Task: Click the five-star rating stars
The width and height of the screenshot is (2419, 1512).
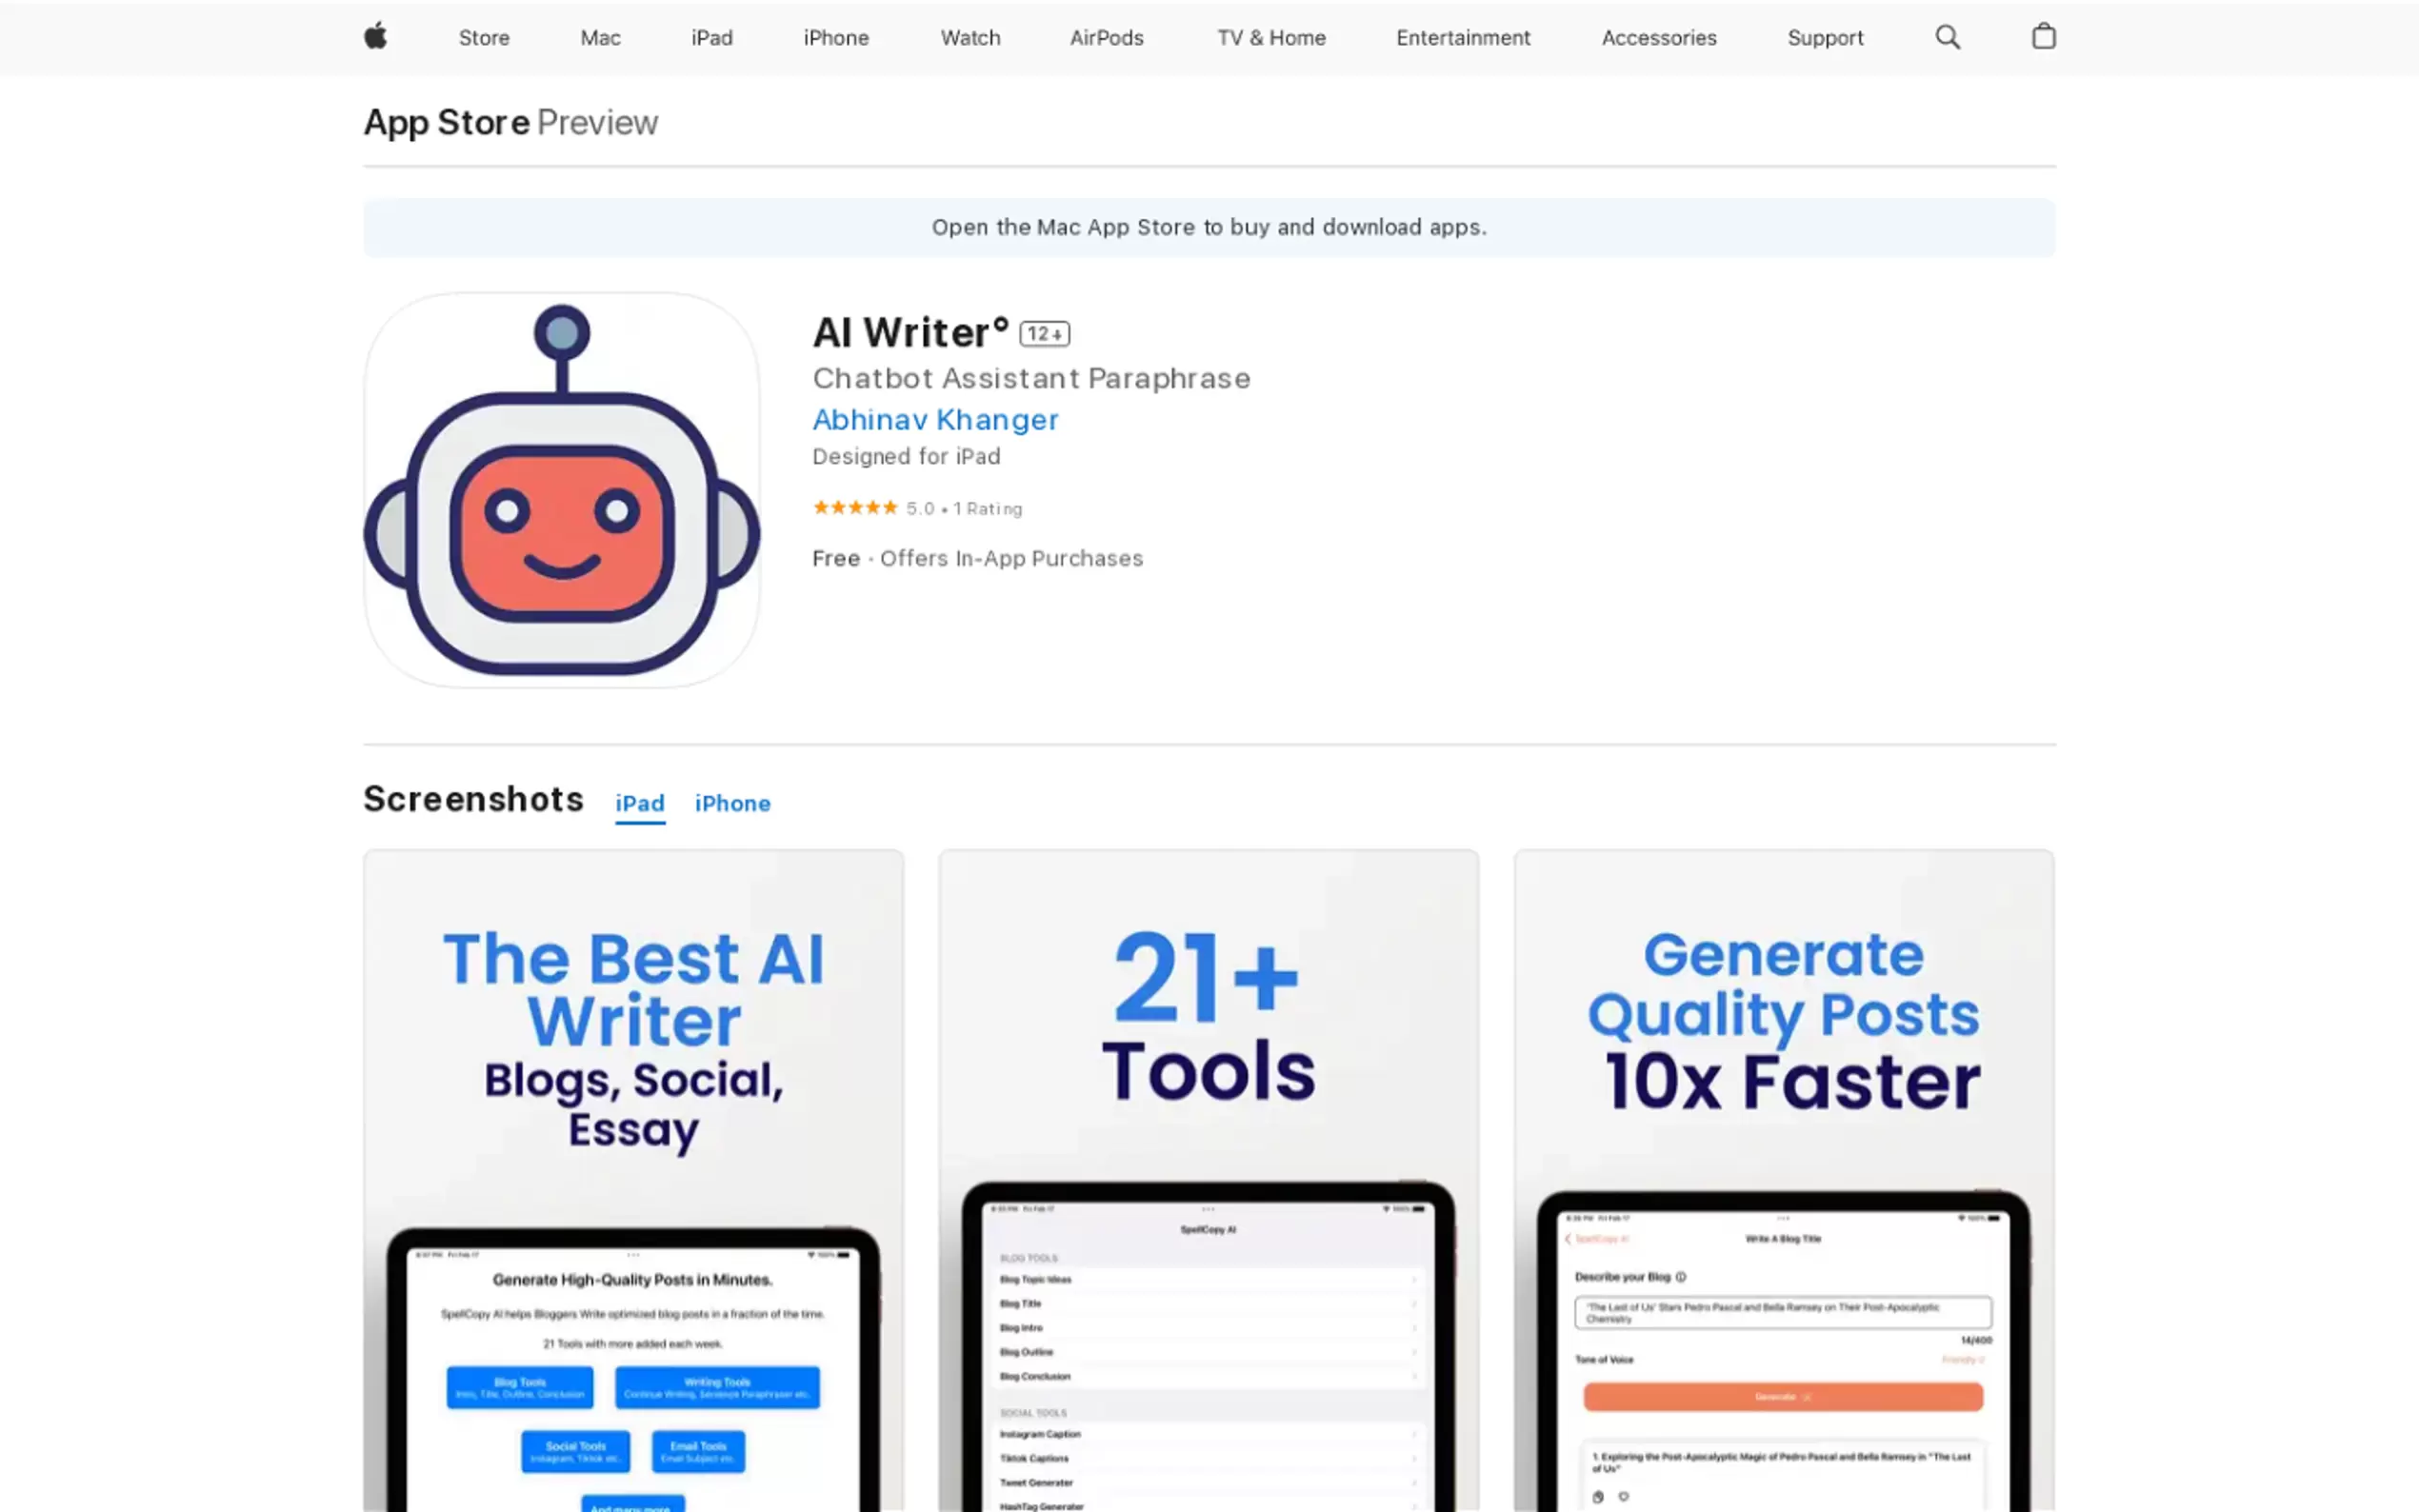Action: click(855, 508)
